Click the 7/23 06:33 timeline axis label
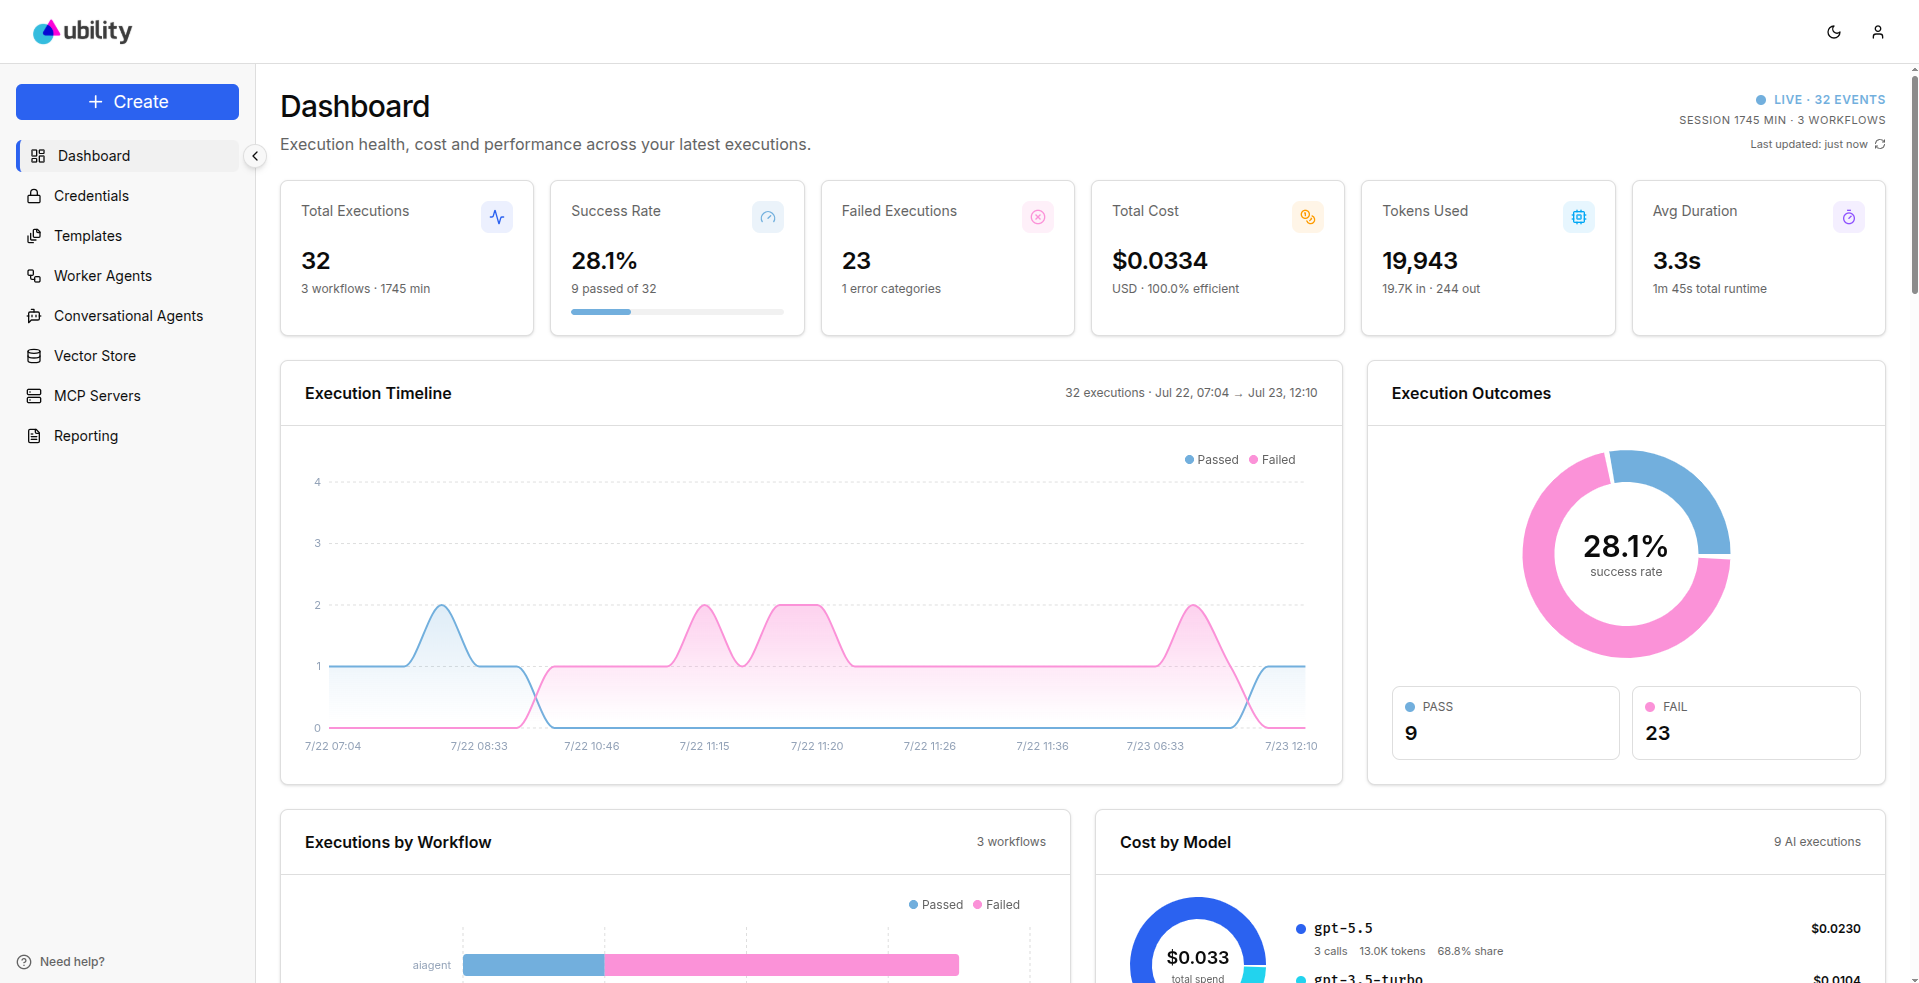Image resolution: width=1919 pixels, height=983 pixels. (x=1155, y=746)
